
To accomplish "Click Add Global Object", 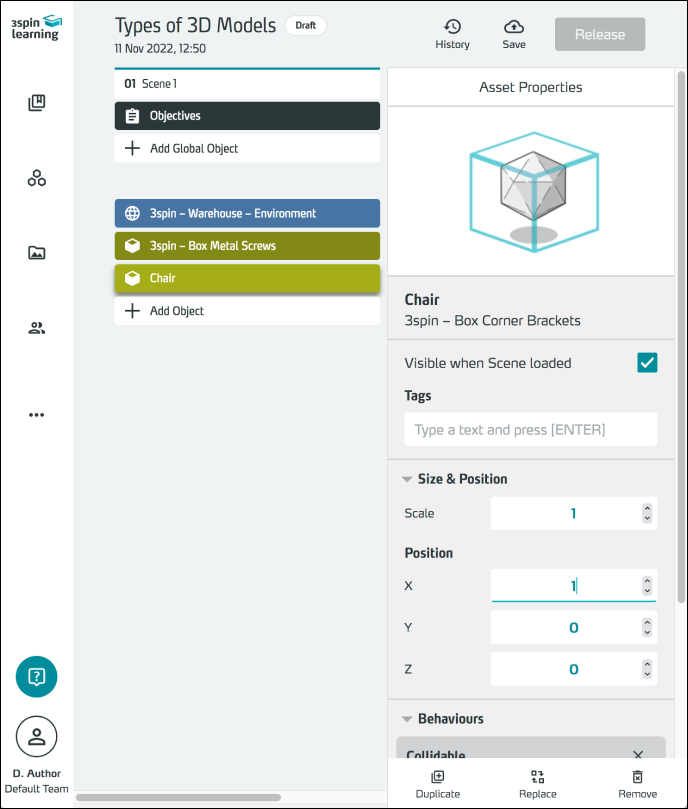I will click(194, 148).
